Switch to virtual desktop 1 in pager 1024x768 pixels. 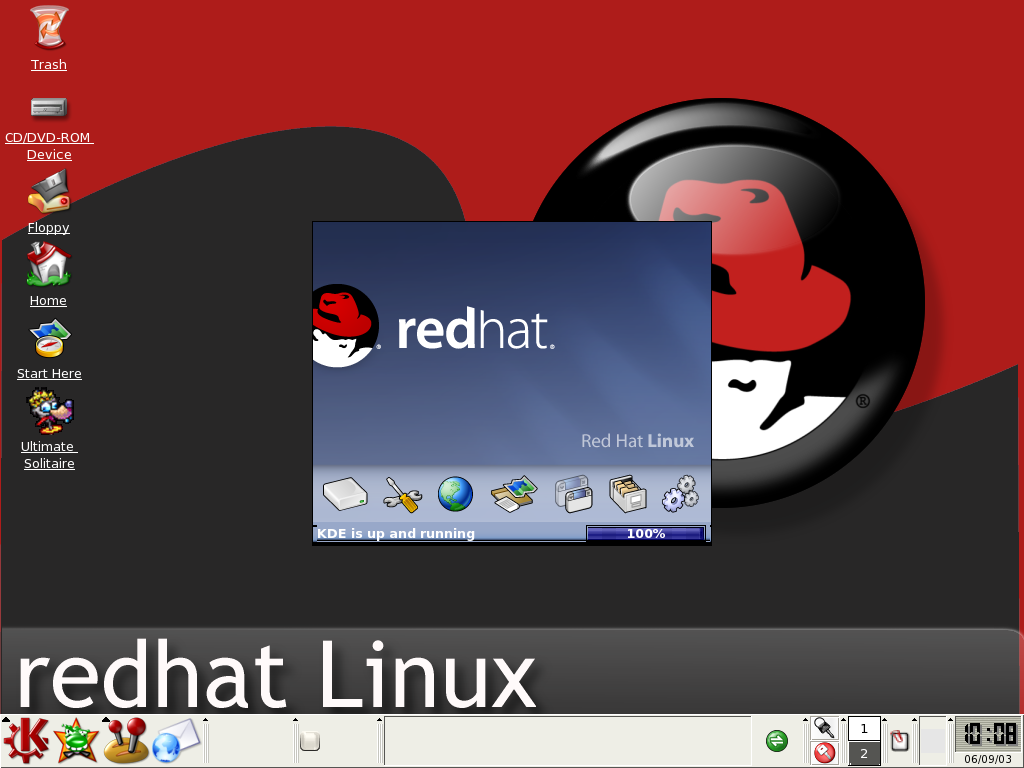point(864,729)
